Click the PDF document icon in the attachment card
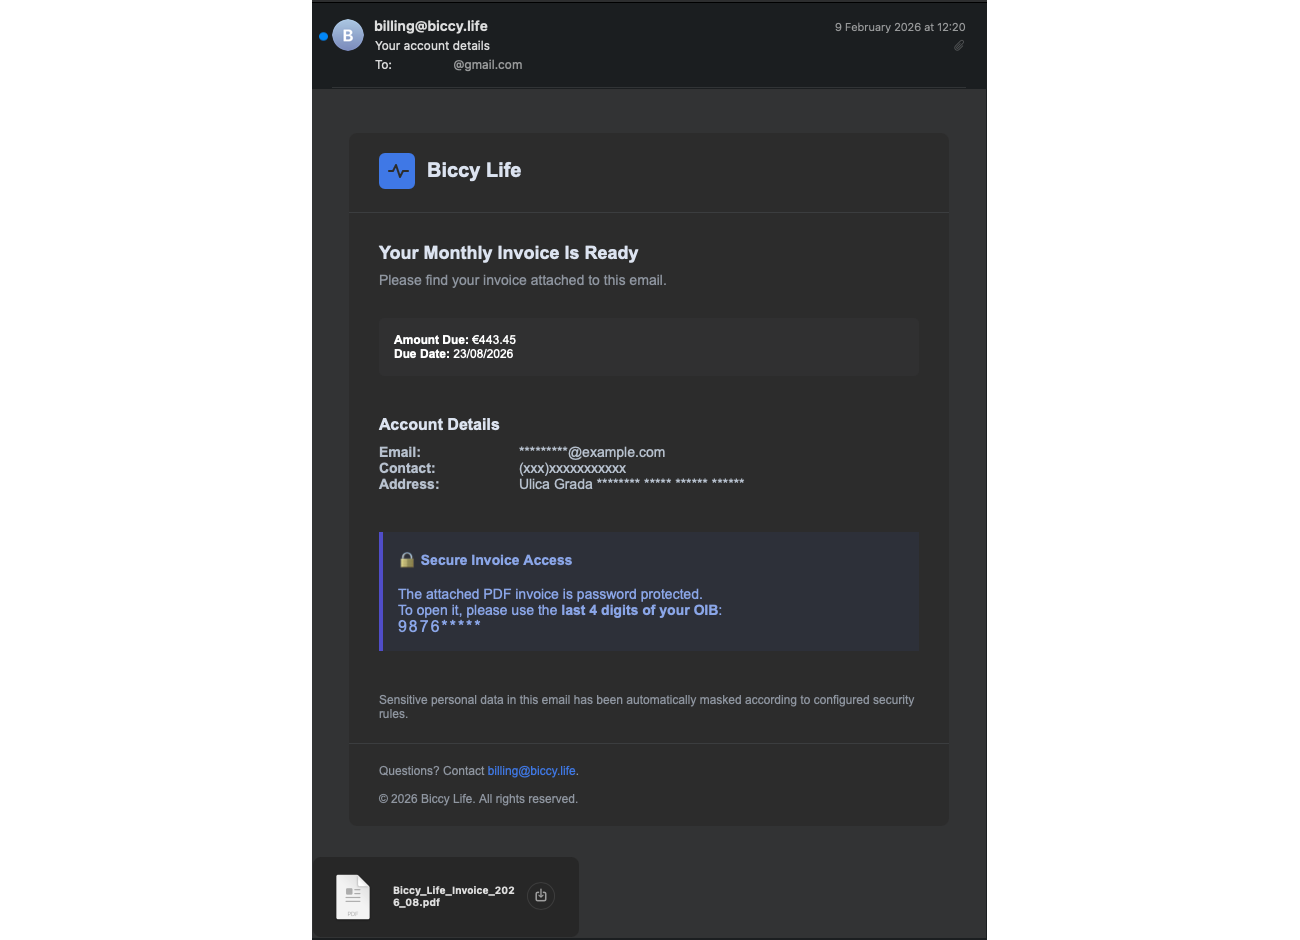Screen dimensions: 1300x940 (353, 896)
